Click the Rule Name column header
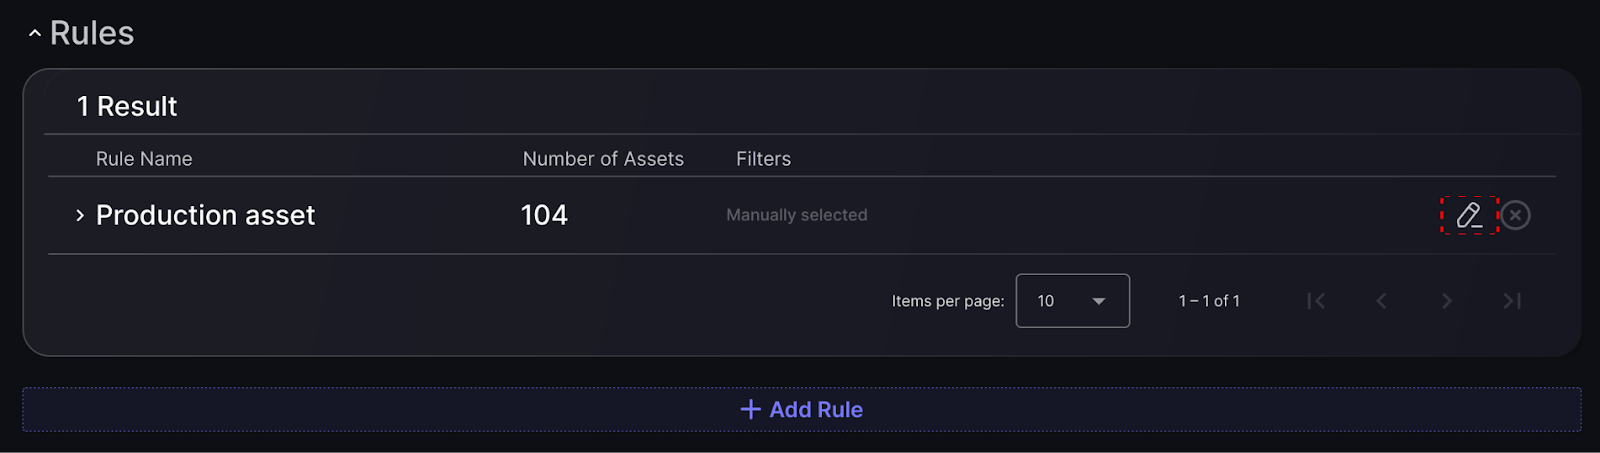Viewport: 1600px width, 453px height. click(144, 159)
